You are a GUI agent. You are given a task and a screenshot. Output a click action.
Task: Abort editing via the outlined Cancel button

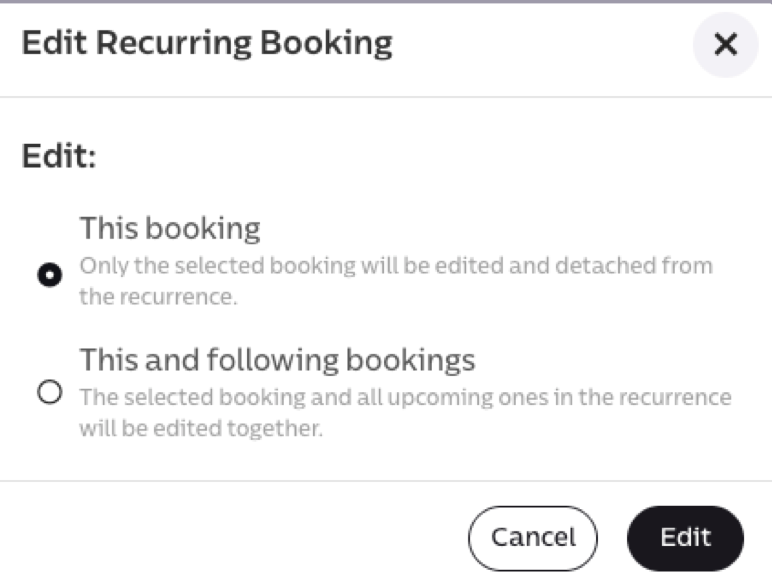pyautogui.click(x=532, y=538)
